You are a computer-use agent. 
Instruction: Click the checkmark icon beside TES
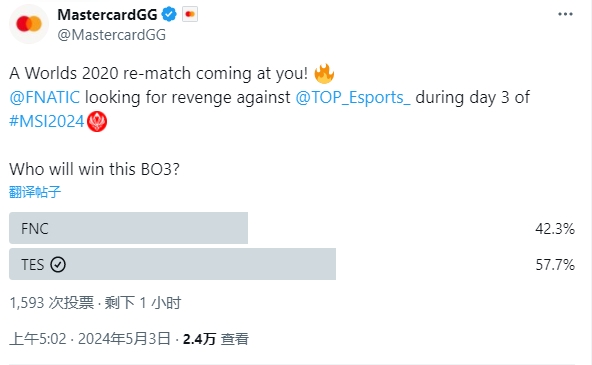tap(58, 265)
